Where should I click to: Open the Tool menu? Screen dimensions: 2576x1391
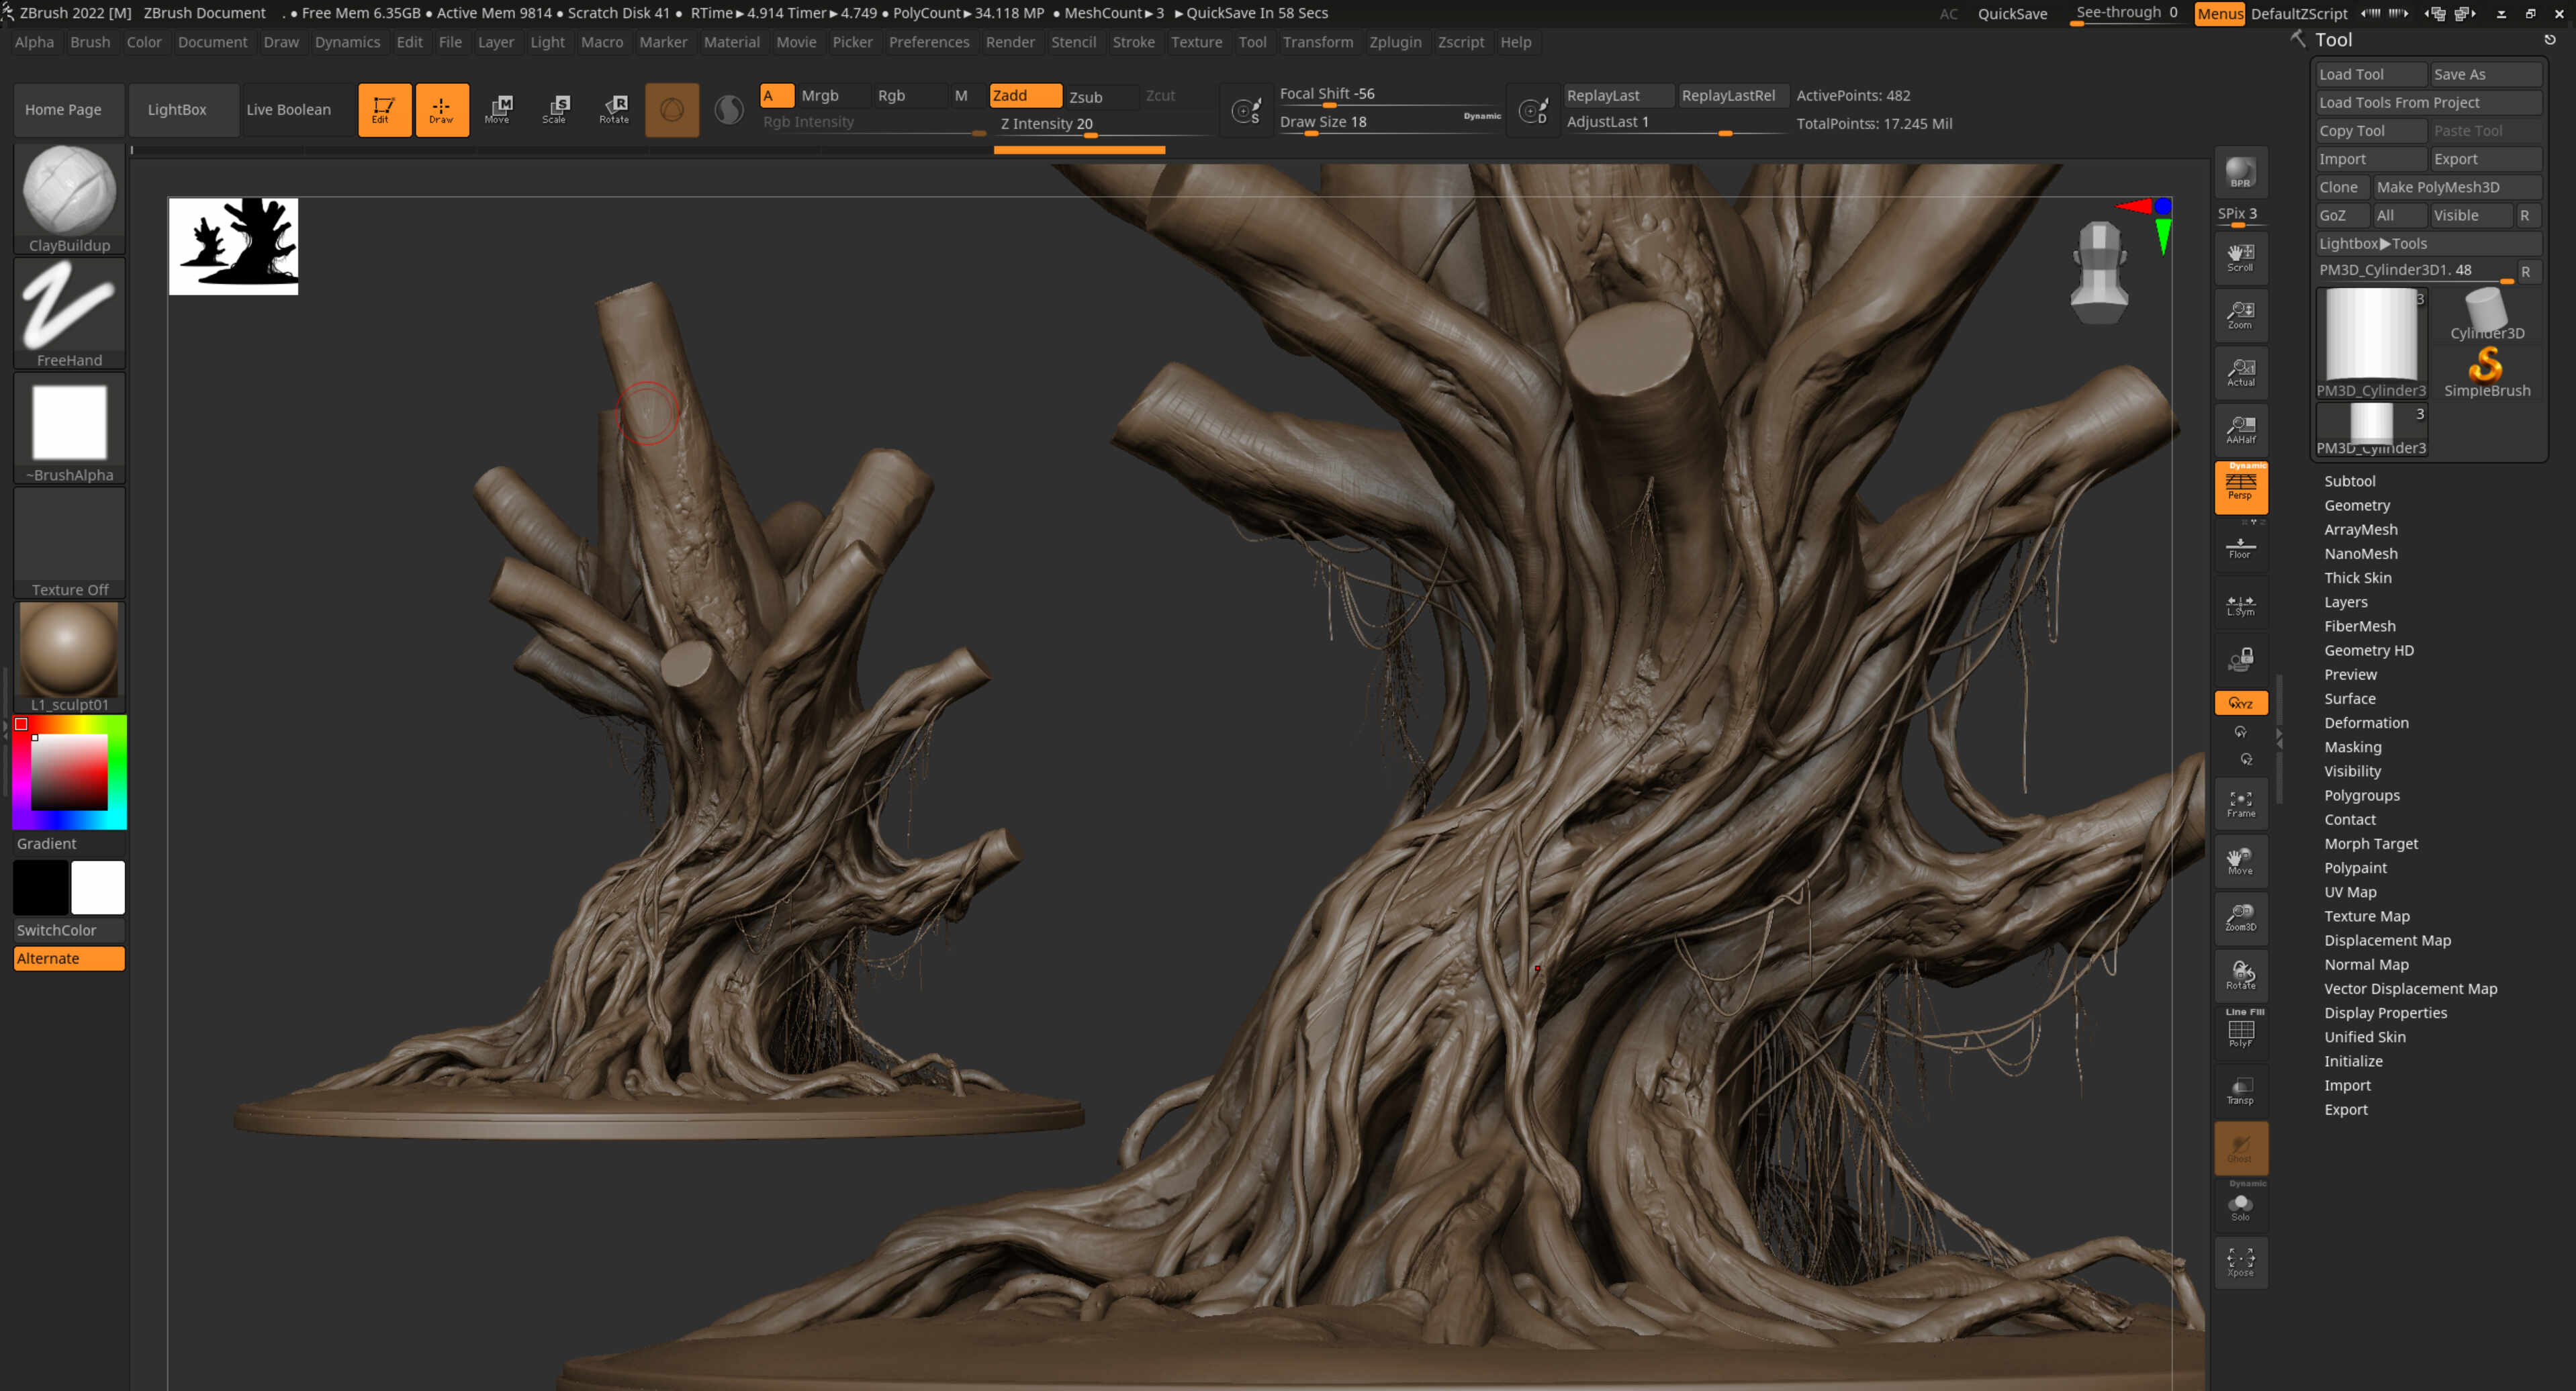pyautogui.click(x=1252, y=42)
